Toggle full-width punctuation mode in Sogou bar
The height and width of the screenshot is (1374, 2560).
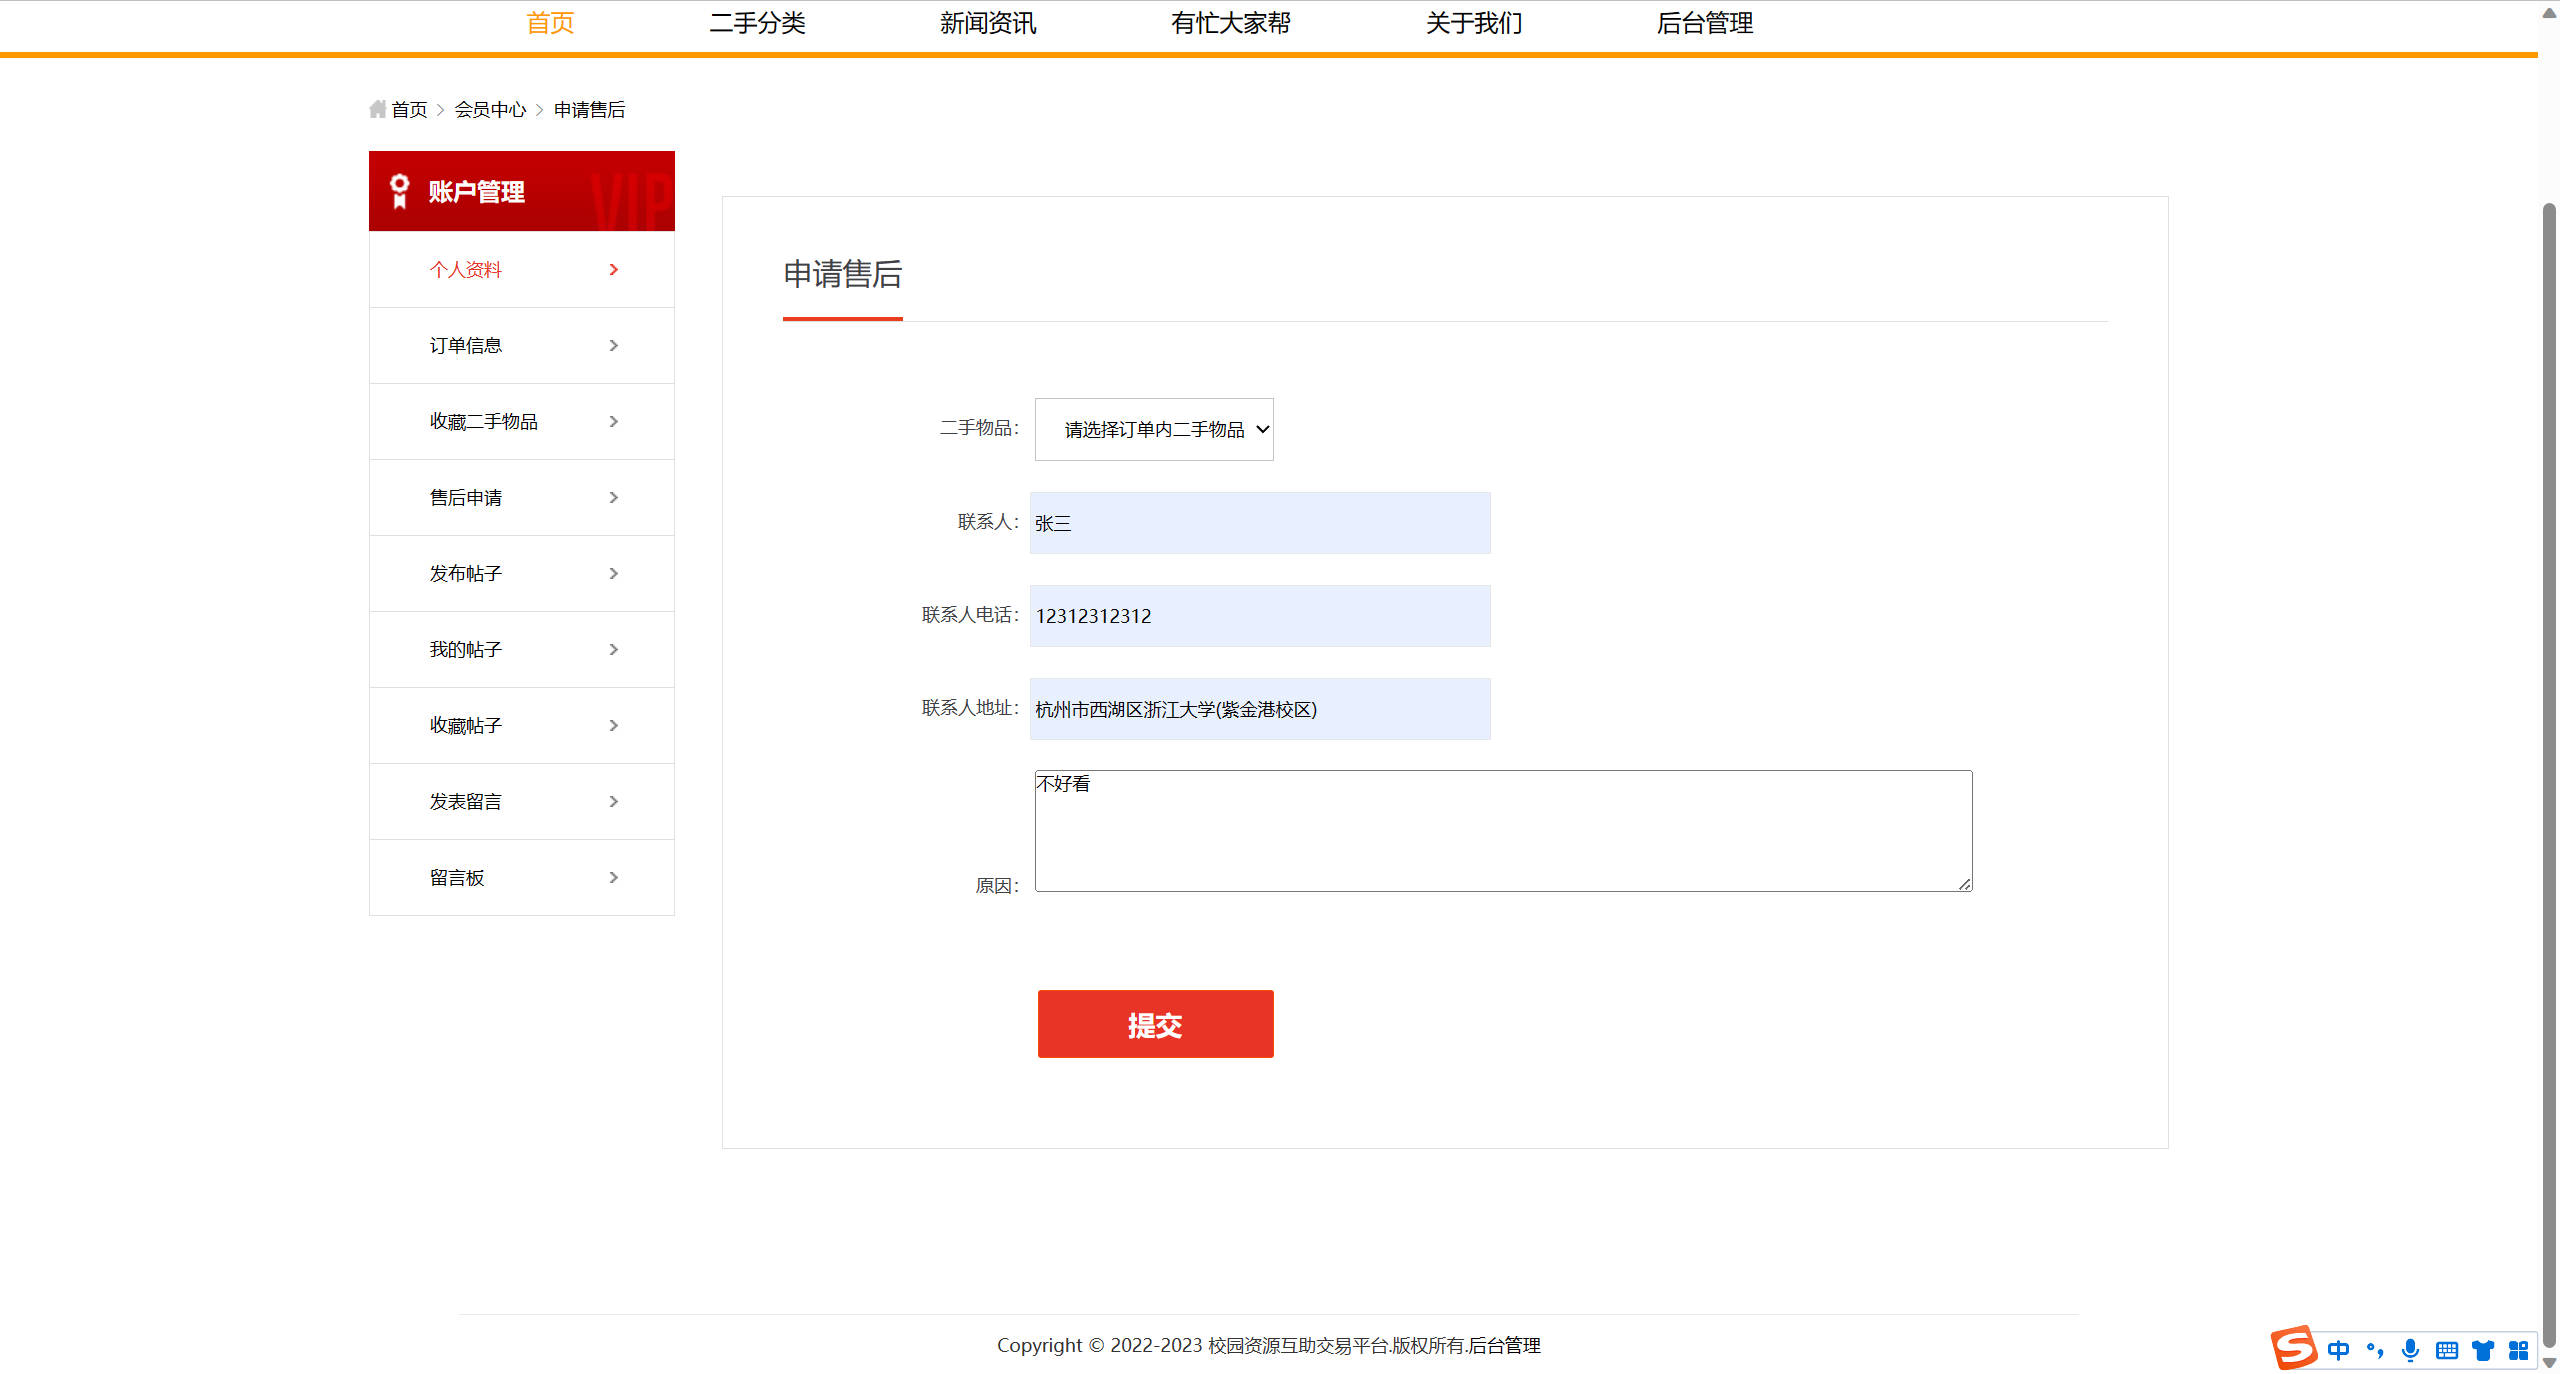(2375, 1349)
